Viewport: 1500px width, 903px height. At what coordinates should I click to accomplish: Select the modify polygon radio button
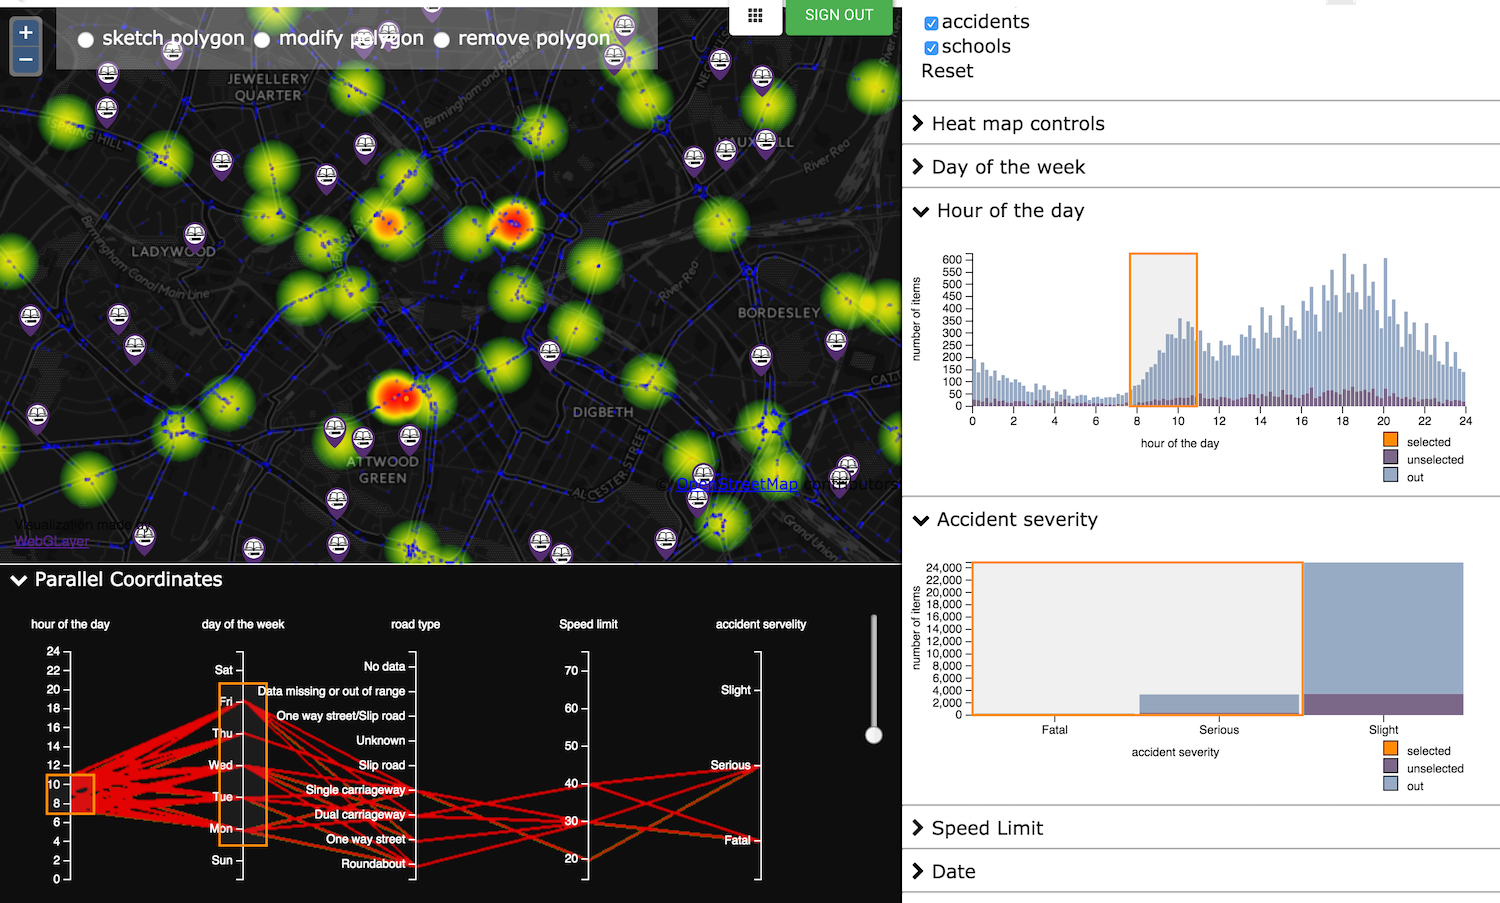click(262, 40)
